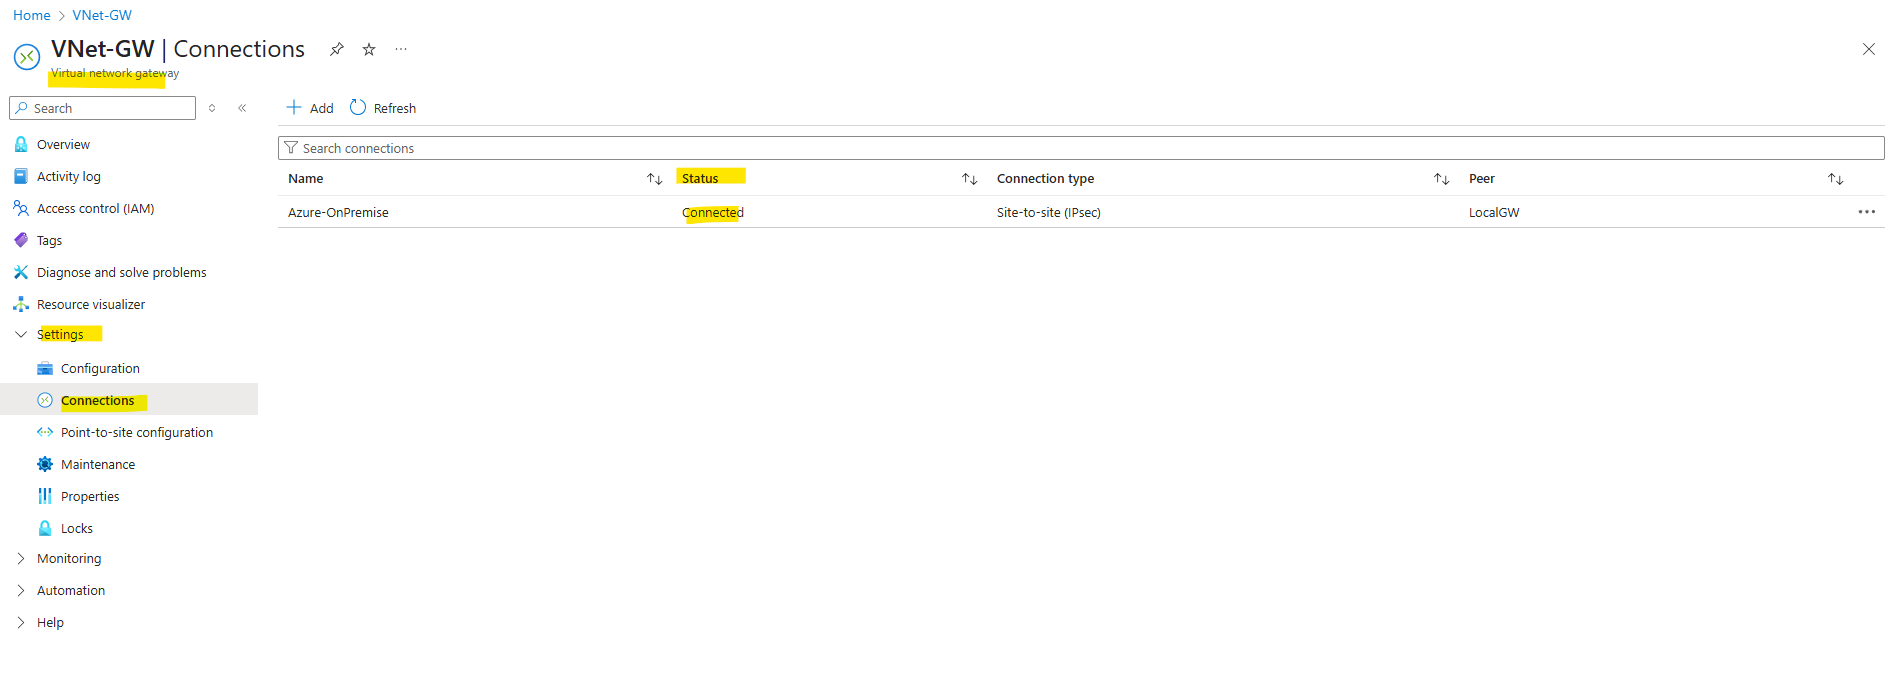Collapse the left navigation menu
Viewport: 1894px width, 692px height.
(x=242, y=108)
